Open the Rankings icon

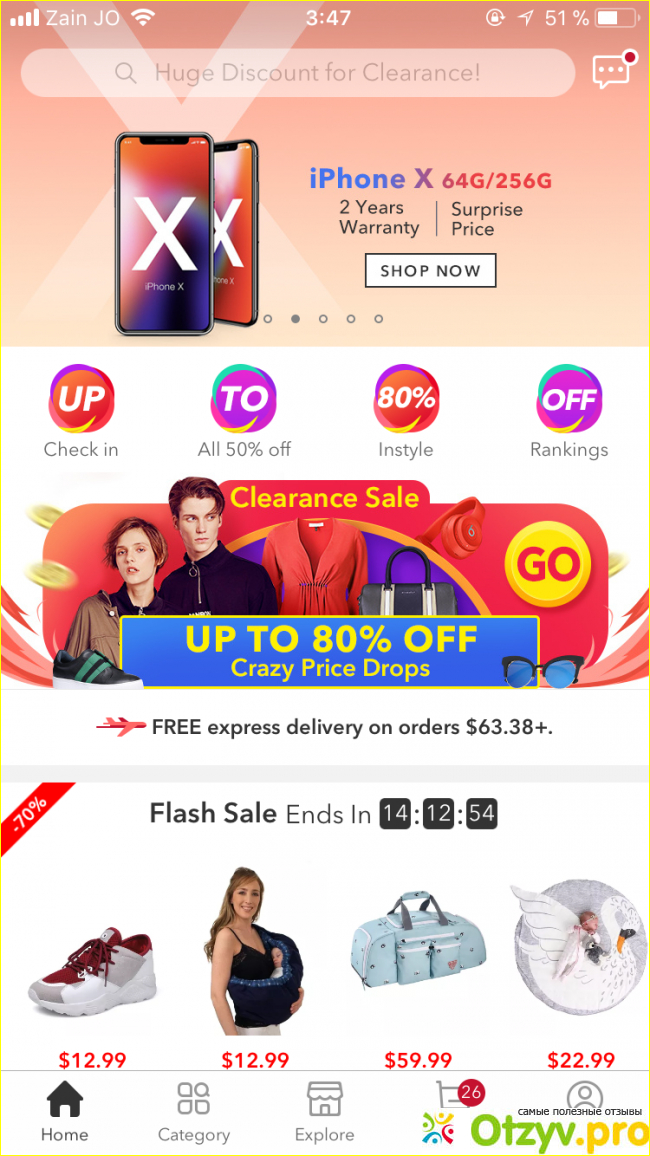point(569,399)
